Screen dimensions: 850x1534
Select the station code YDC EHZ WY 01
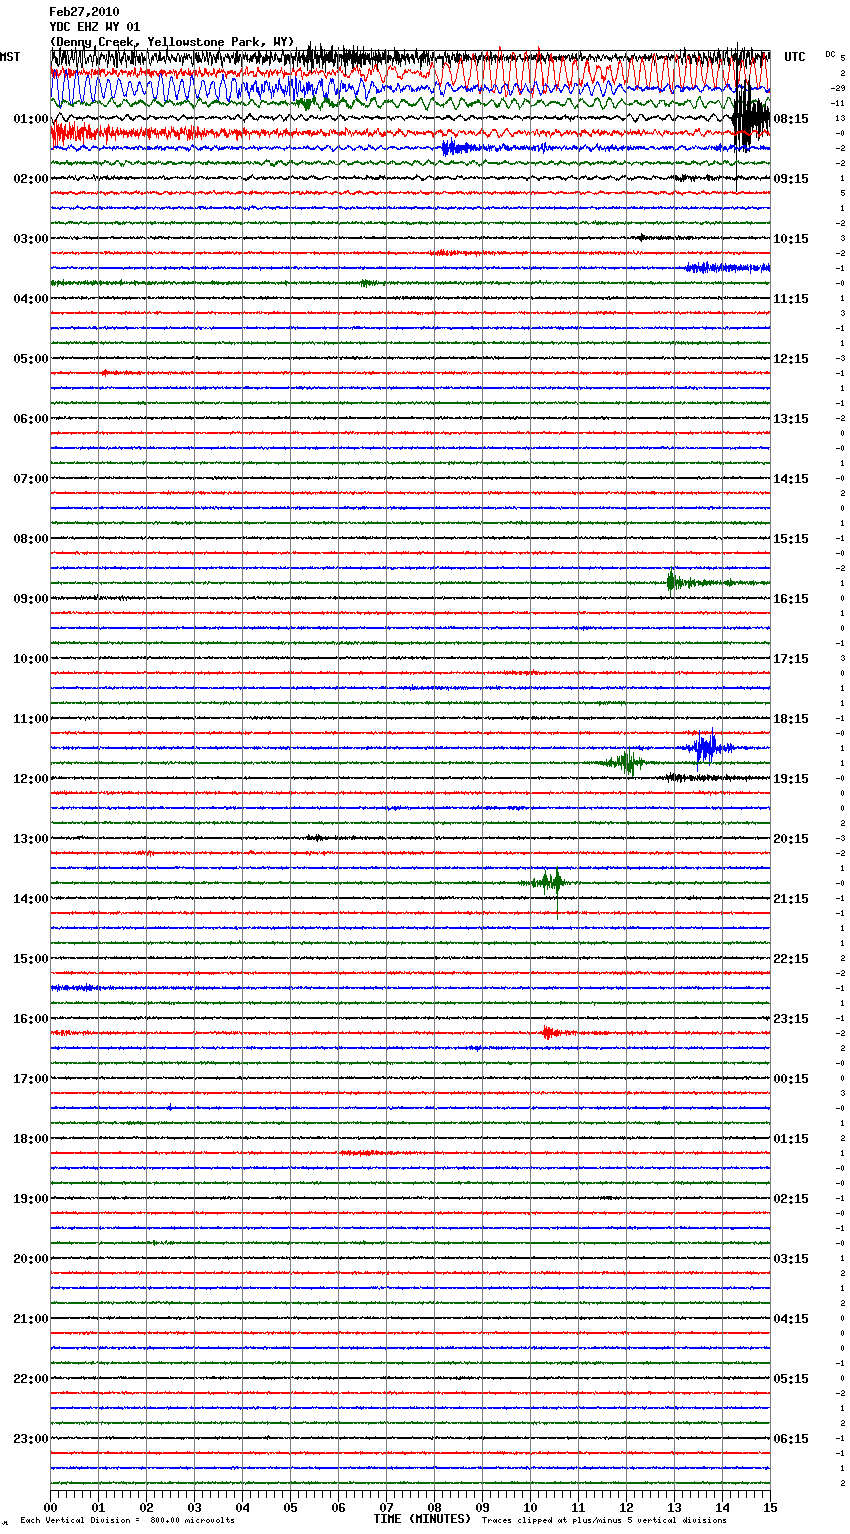pyautogui.click(x=95, y=27)
